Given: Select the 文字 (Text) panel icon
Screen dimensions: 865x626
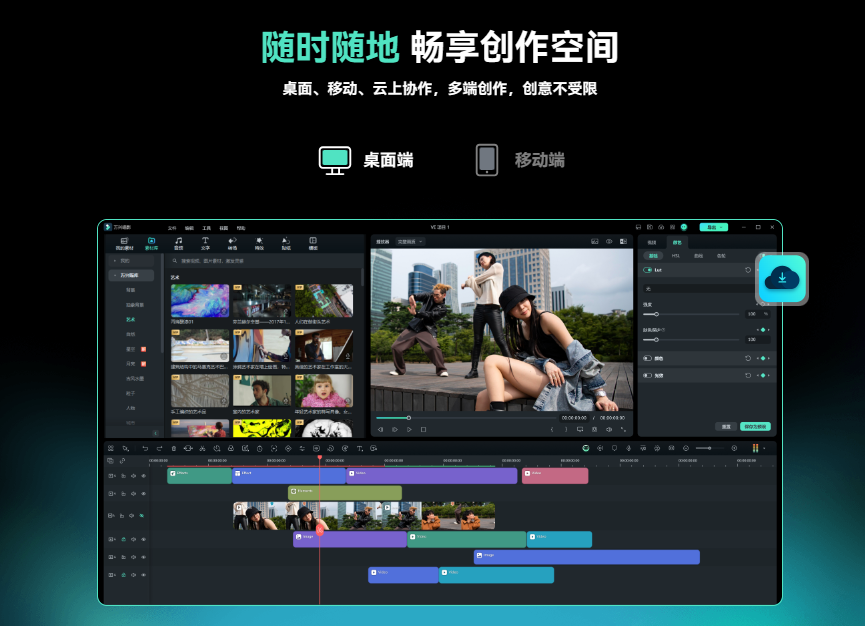Looking at the screenshot, I should (205, 241).
